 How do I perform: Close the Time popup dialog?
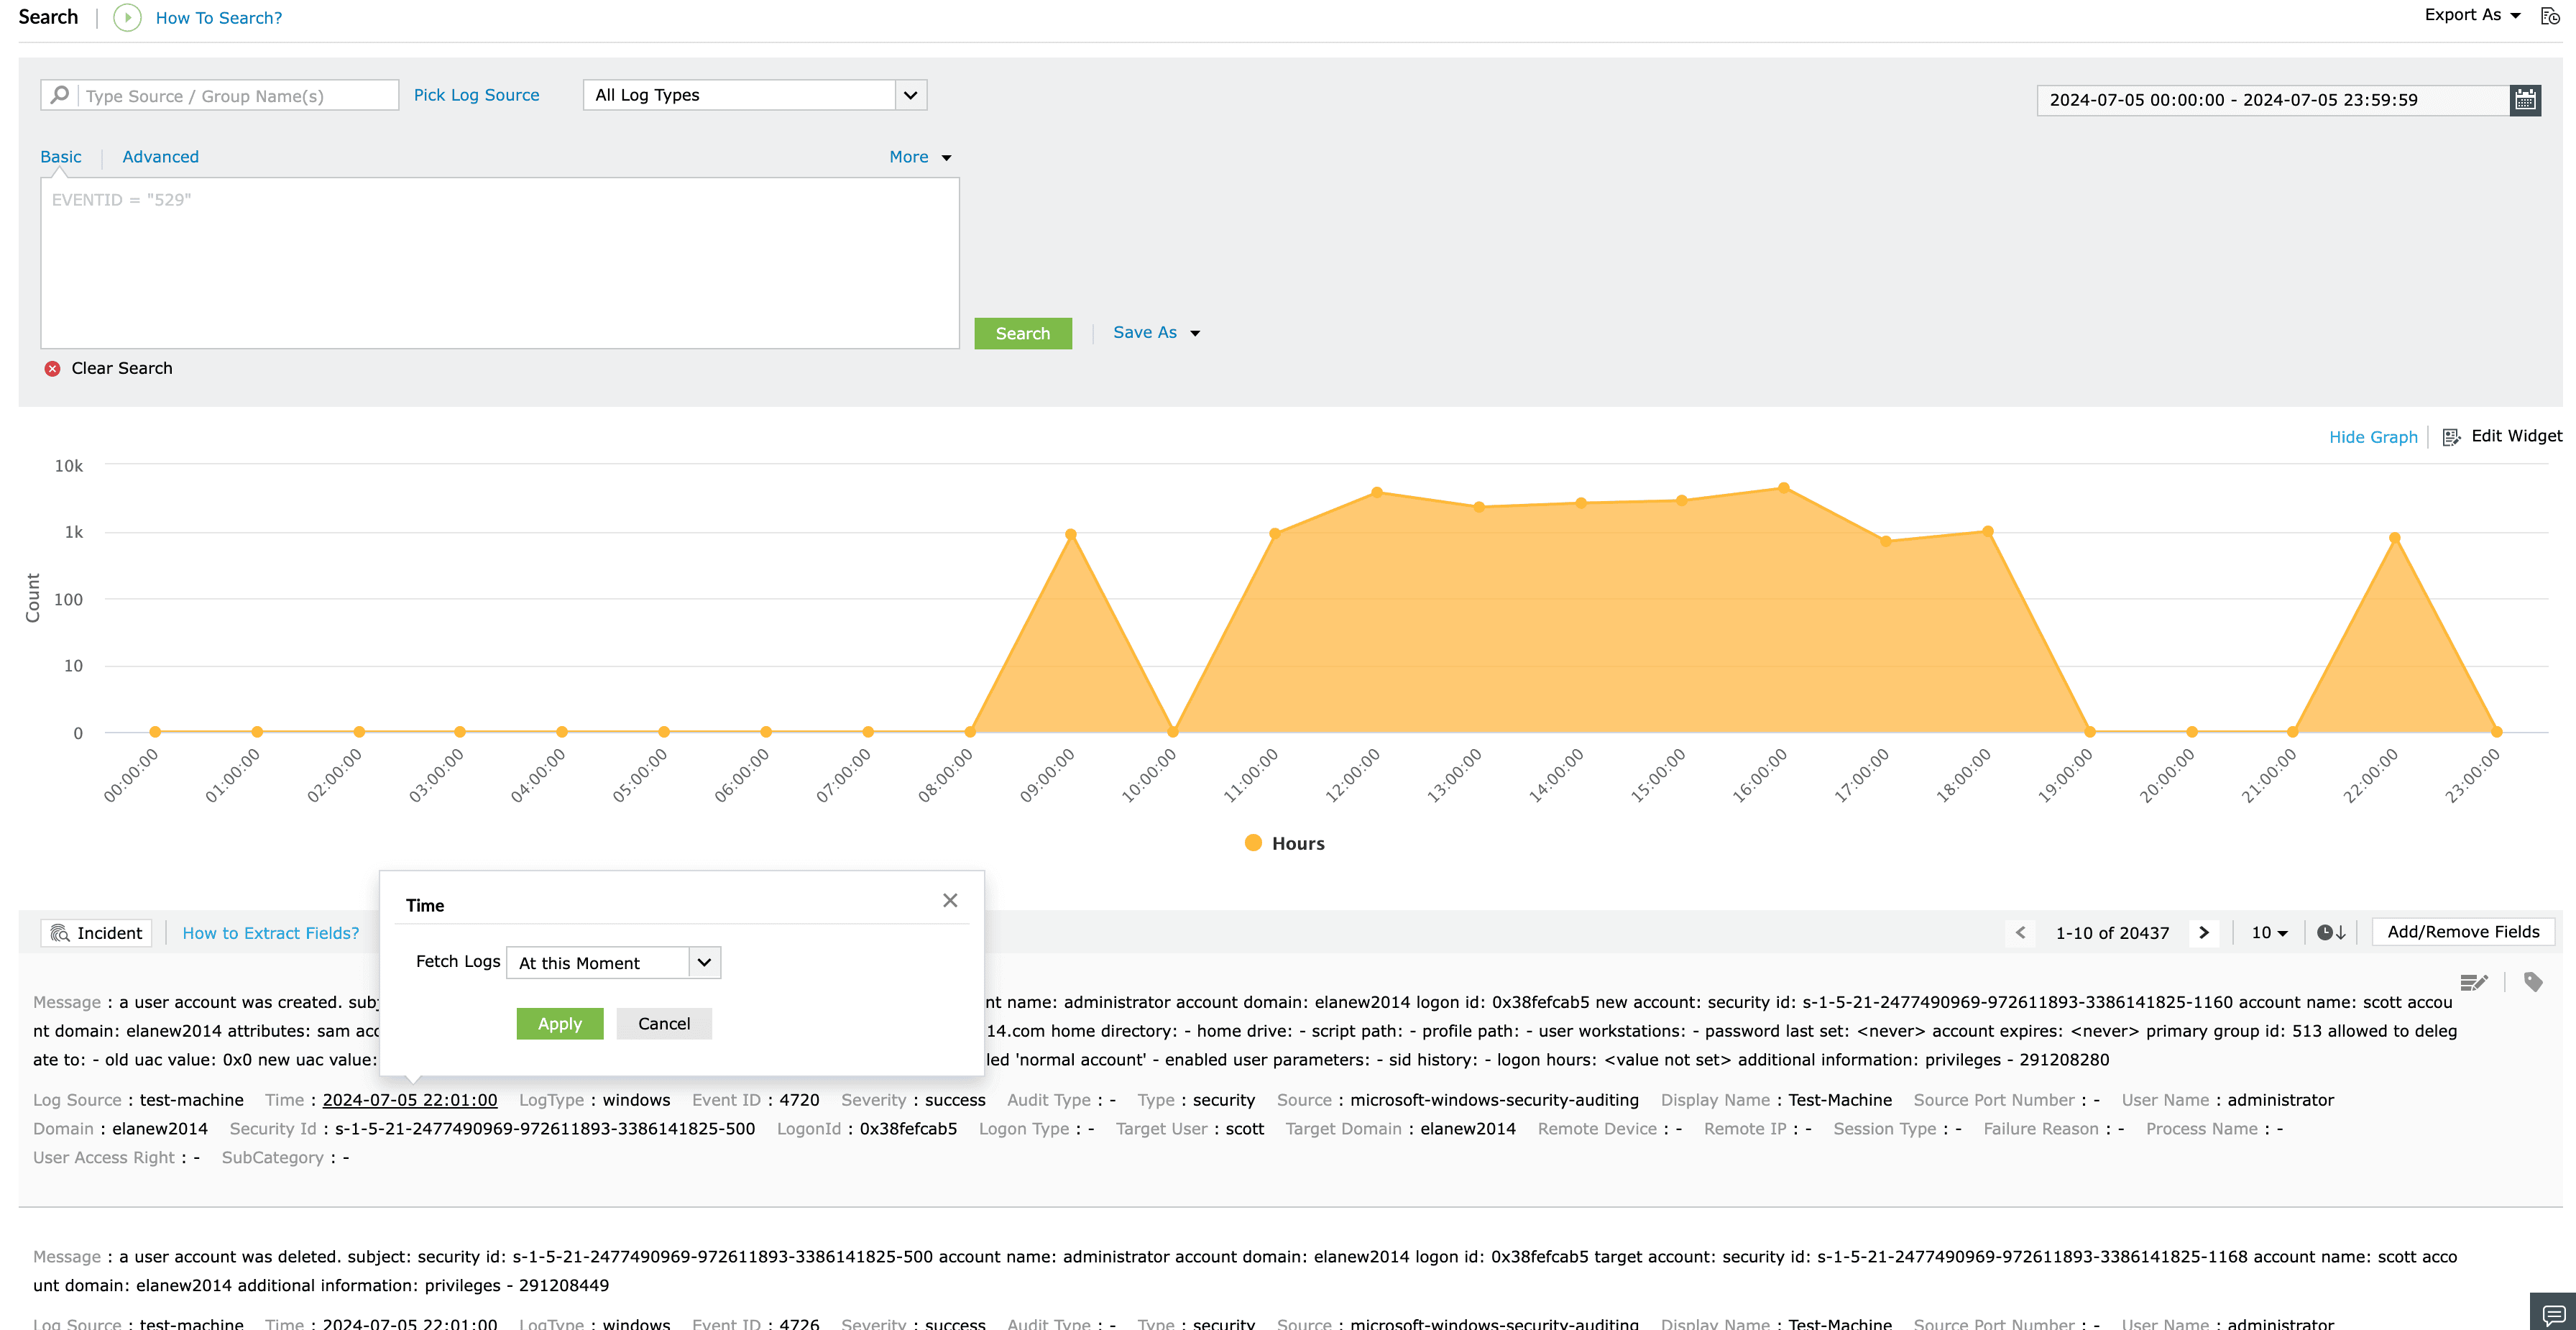(950, 900)
